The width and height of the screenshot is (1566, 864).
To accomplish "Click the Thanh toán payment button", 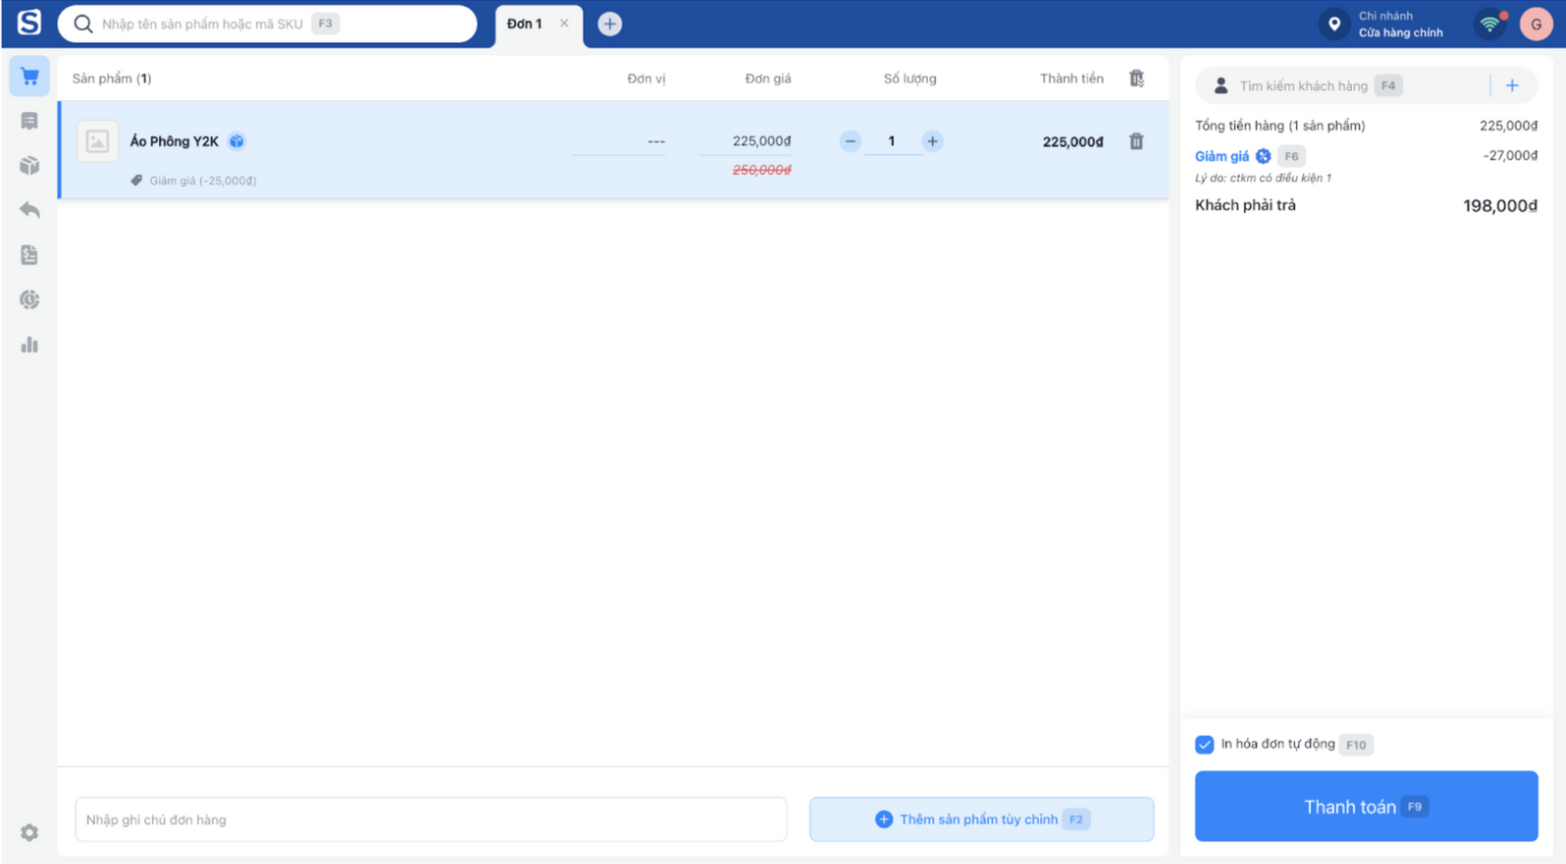I will (1366, 806).
